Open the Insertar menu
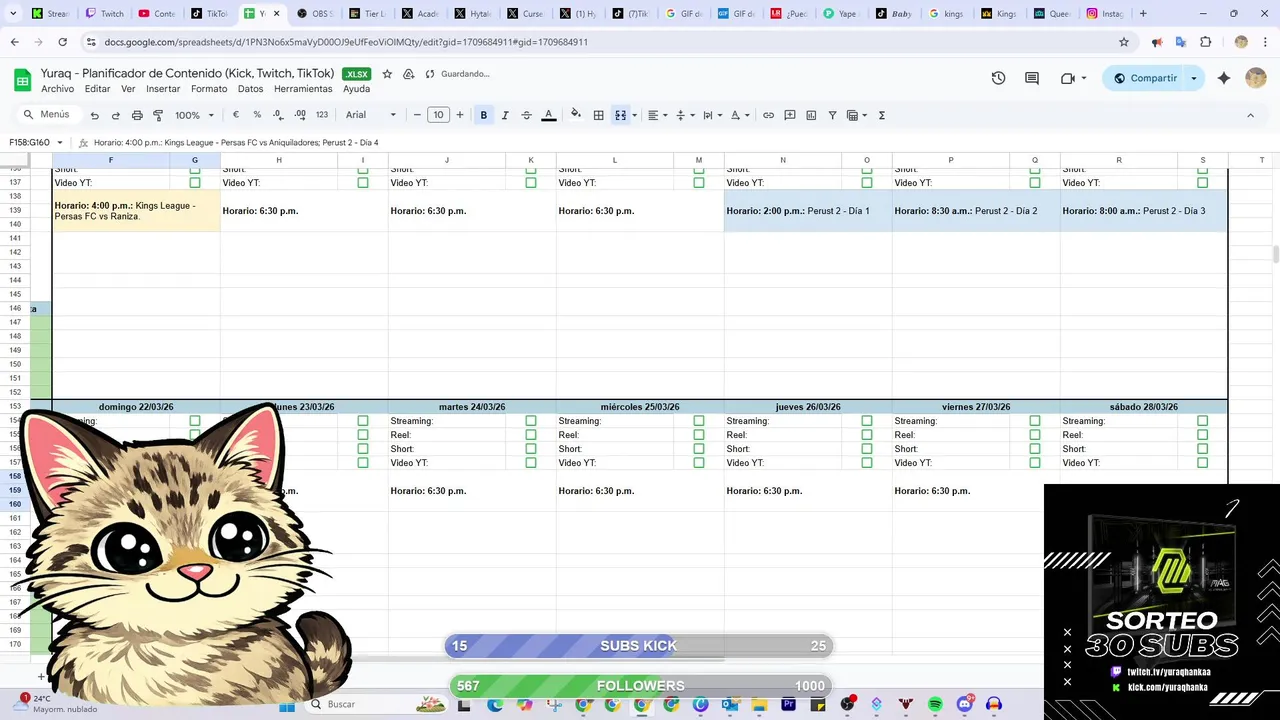1280x720 pixels. (163, 89)
